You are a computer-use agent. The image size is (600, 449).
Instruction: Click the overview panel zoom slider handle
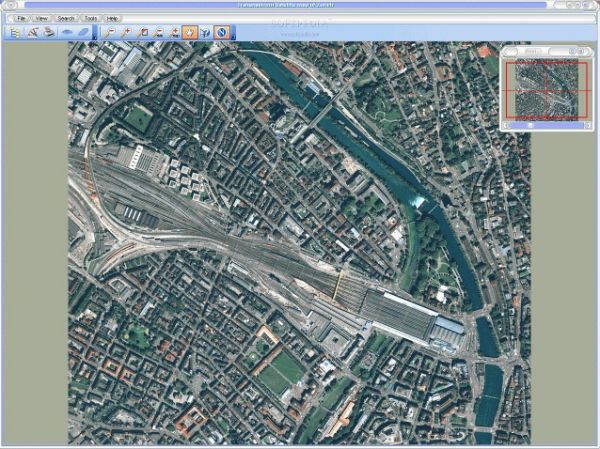(x=530, y=126)
